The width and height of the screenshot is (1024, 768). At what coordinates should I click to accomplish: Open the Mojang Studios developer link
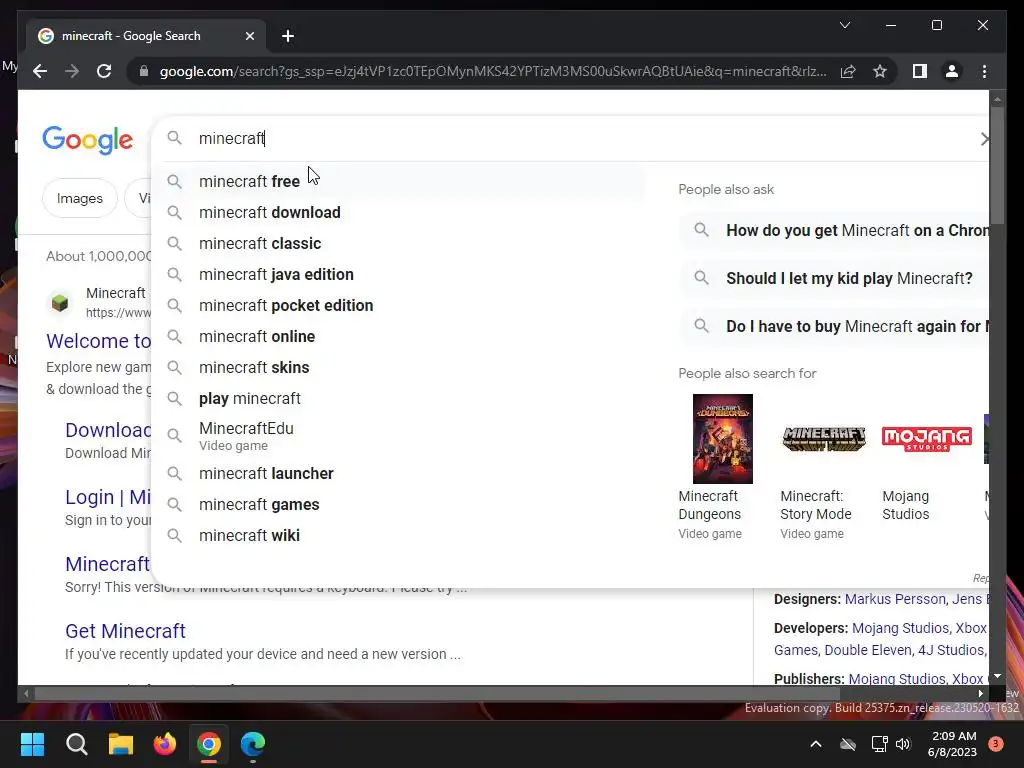coord(901,628)
